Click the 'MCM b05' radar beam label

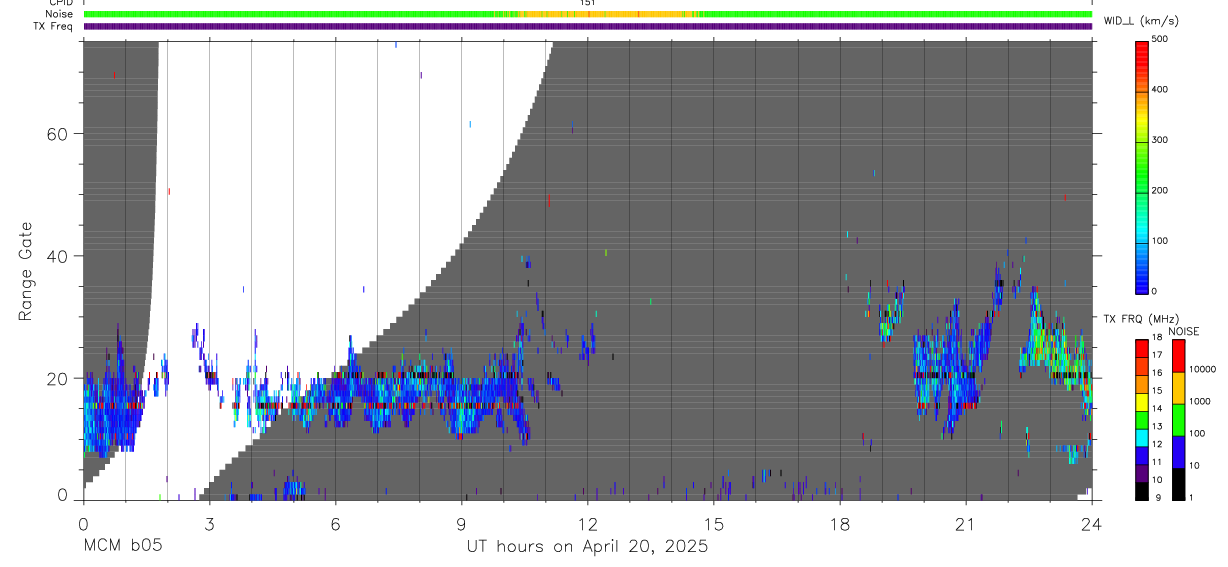[123, 546]
